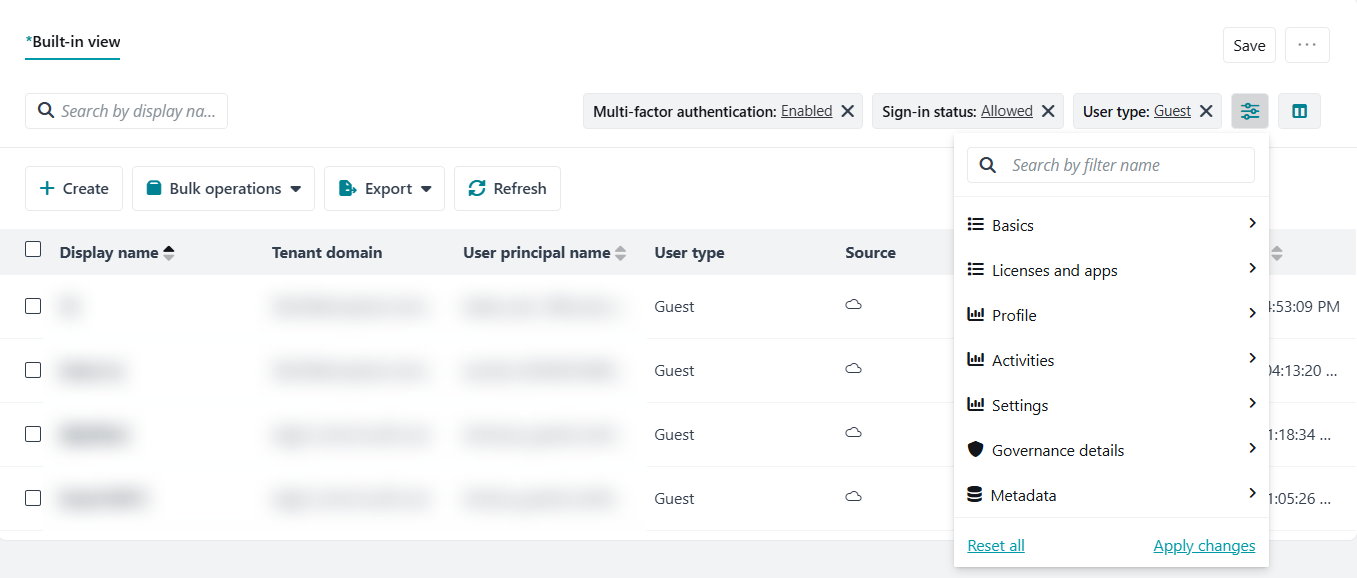Check the first guest user row
Screen dimensions: 1357x578
coord(33,306)
